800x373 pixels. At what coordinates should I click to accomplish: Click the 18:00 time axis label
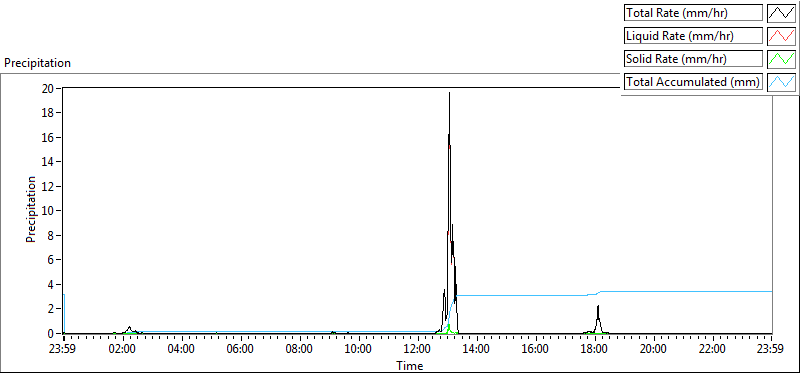click(594, 350)
